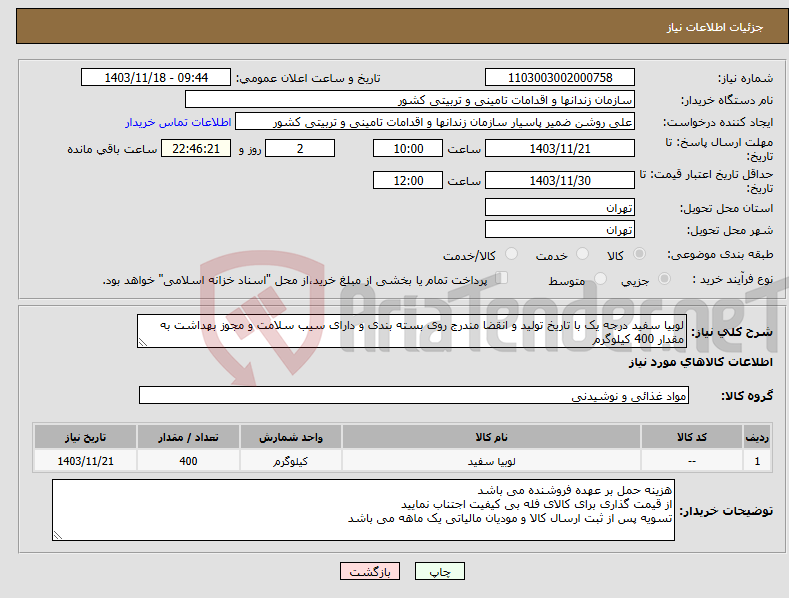Viewport: 789px width, 598px height.
Task: Click the گروه کالا field مواد غذائی و نوشیدنی
Action: 414,396
